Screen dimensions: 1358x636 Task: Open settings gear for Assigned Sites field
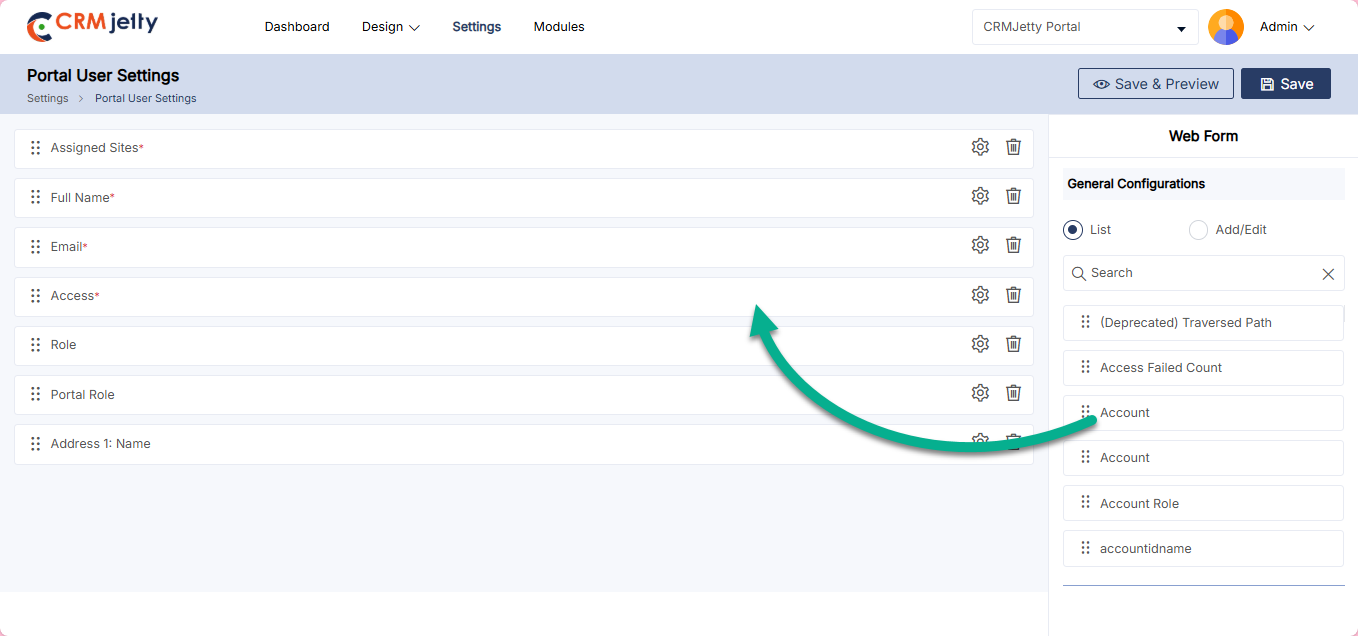pos(980,147)
